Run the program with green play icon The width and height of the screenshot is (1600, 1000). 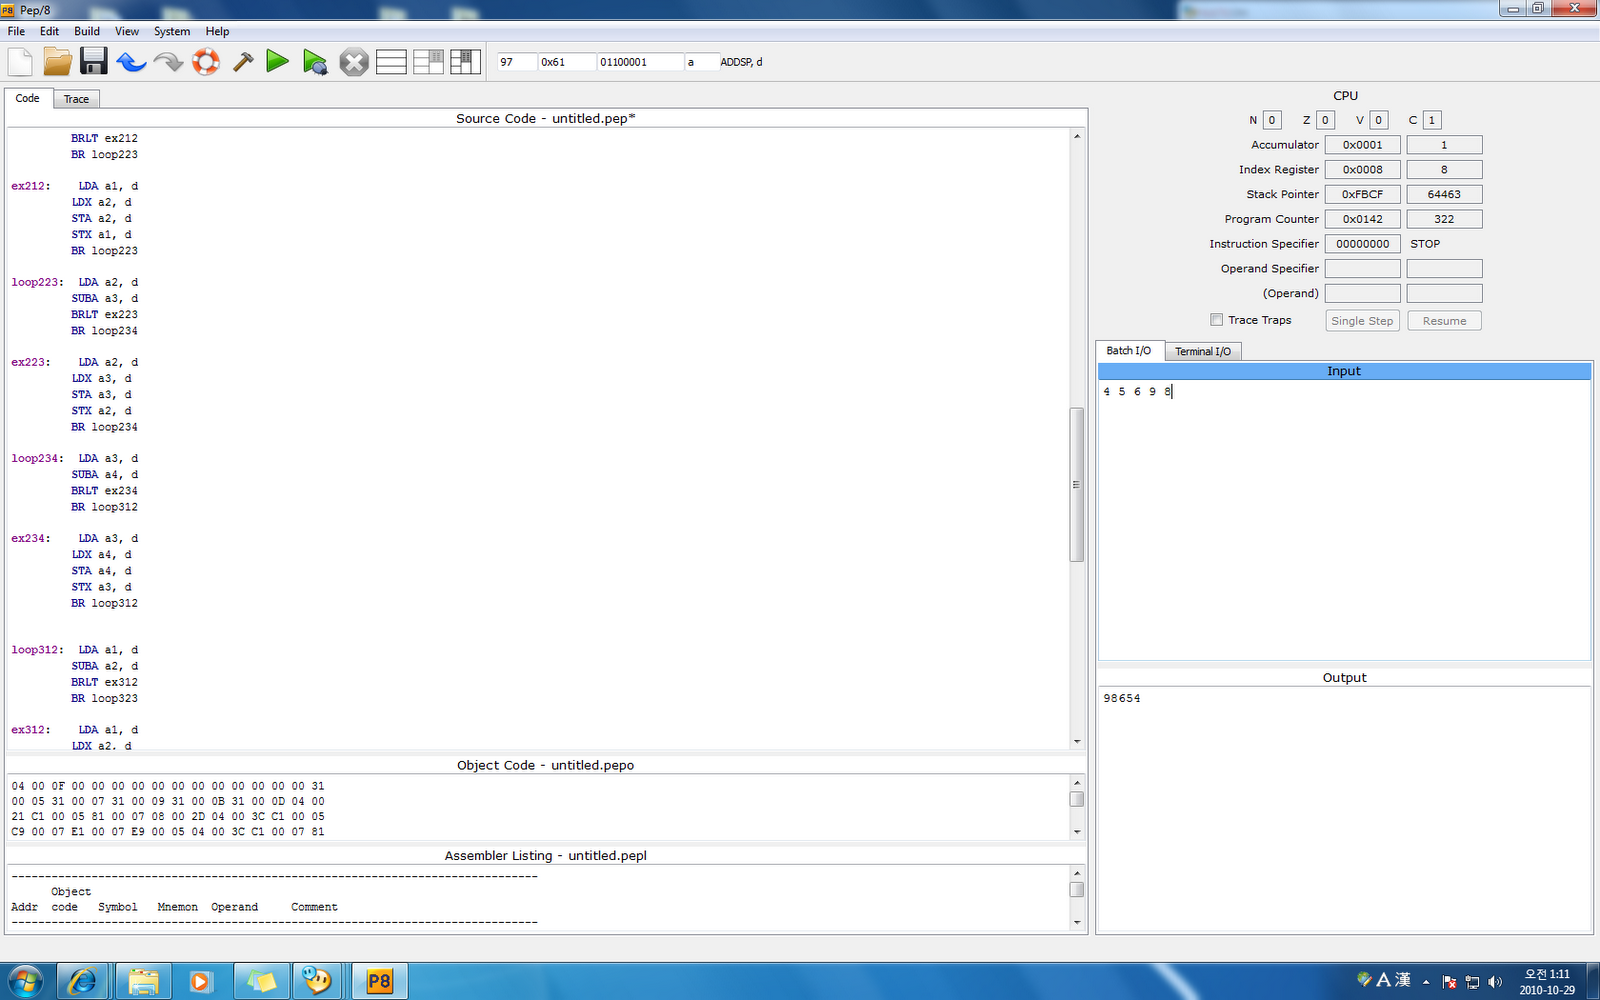click(x=278, y=61)
